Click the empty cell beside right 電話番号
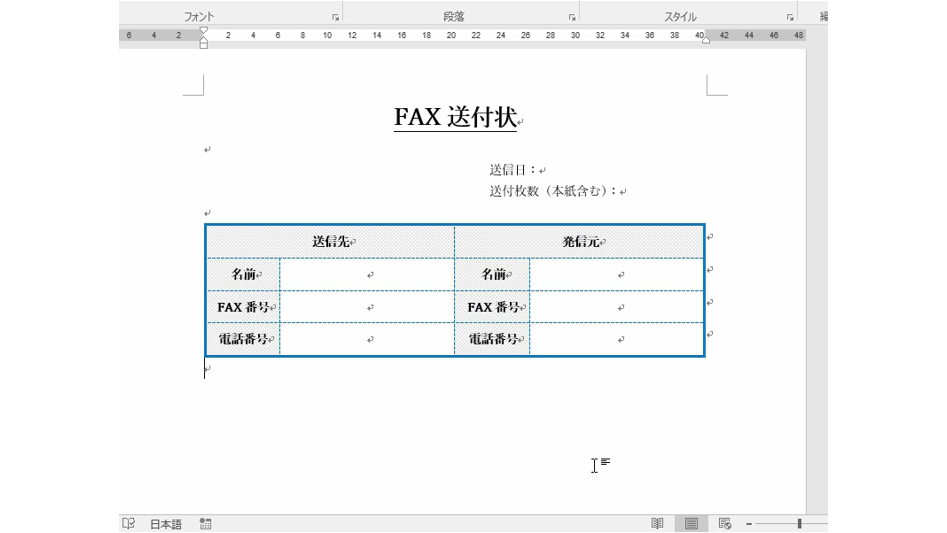The height and width of the screenshot is (533, 947). click(x=617, y=339)
